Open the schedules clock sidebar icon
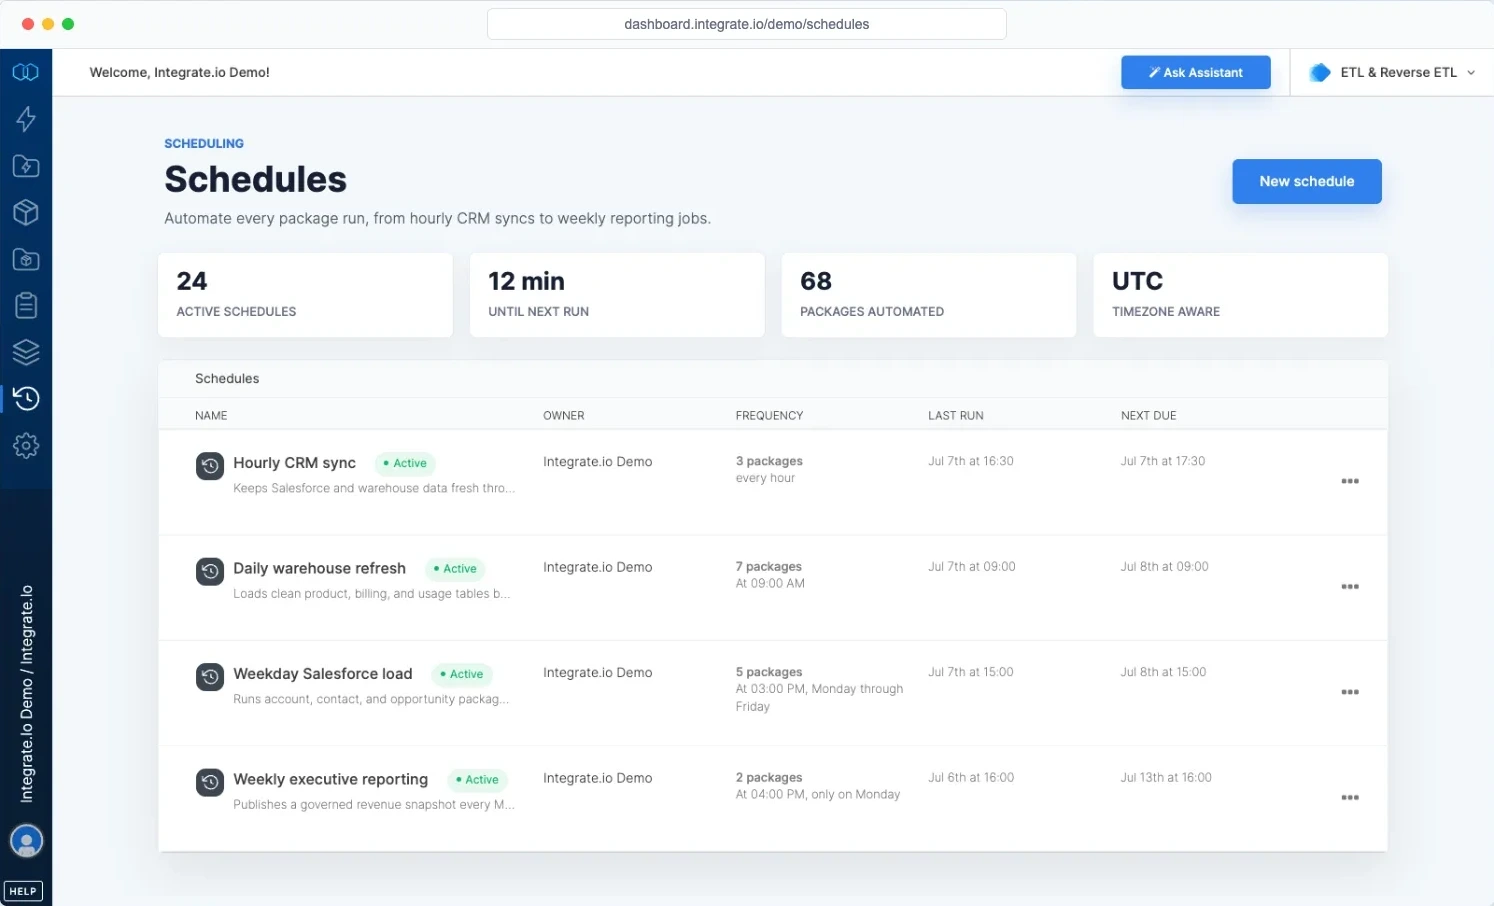Image resolution: width=1494 pixels, height=906 pixels. tap(26, 398)
